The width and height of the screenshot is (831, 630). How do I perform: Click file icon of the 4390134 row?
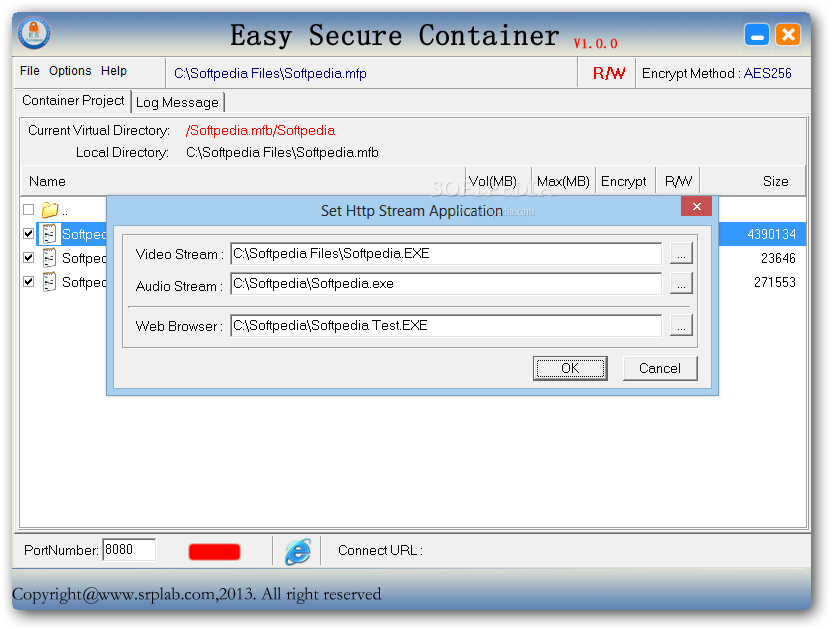tap(49, 234)
